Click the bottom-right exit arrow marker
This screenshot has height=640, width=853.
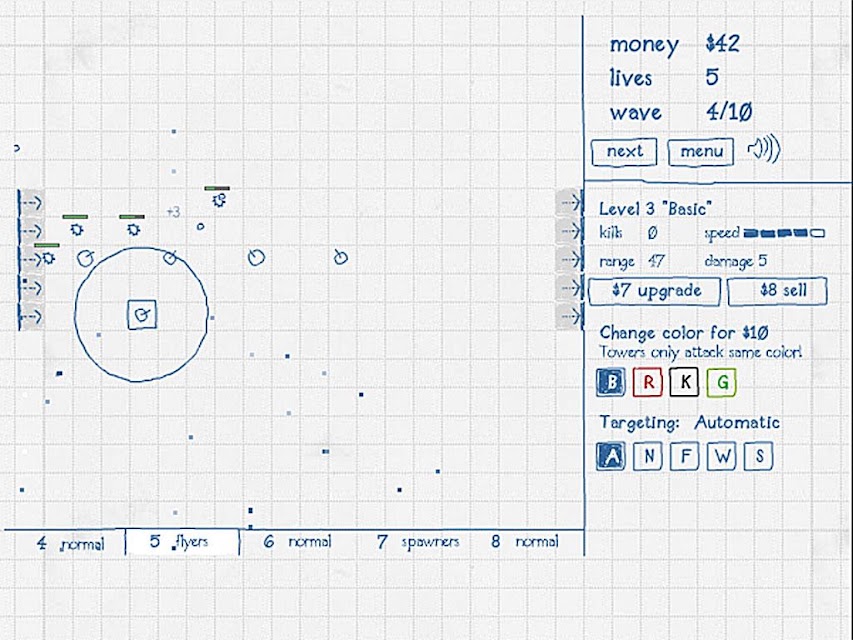coord(569,316)
